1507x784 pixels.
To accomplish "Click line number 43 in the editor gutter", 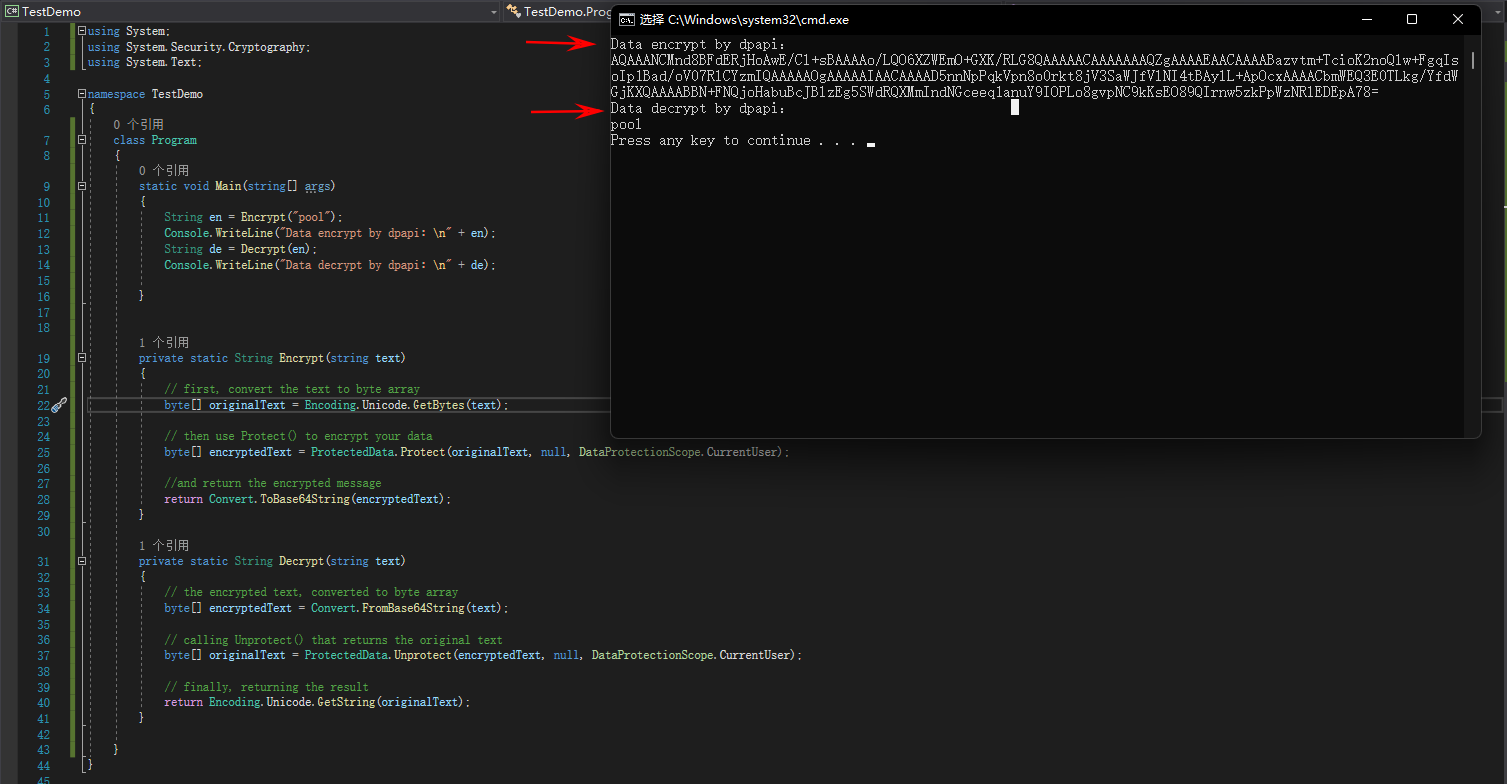I will [x=43, y=749].
